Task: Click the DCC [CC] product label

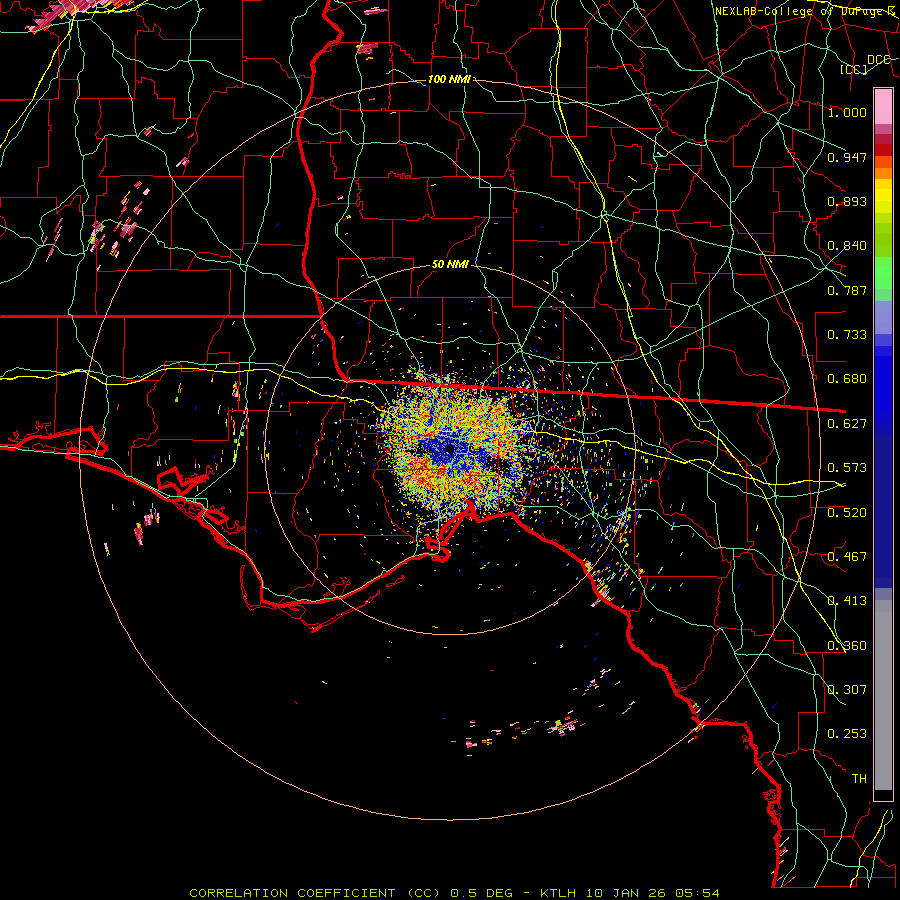Action: click(866, 64)
